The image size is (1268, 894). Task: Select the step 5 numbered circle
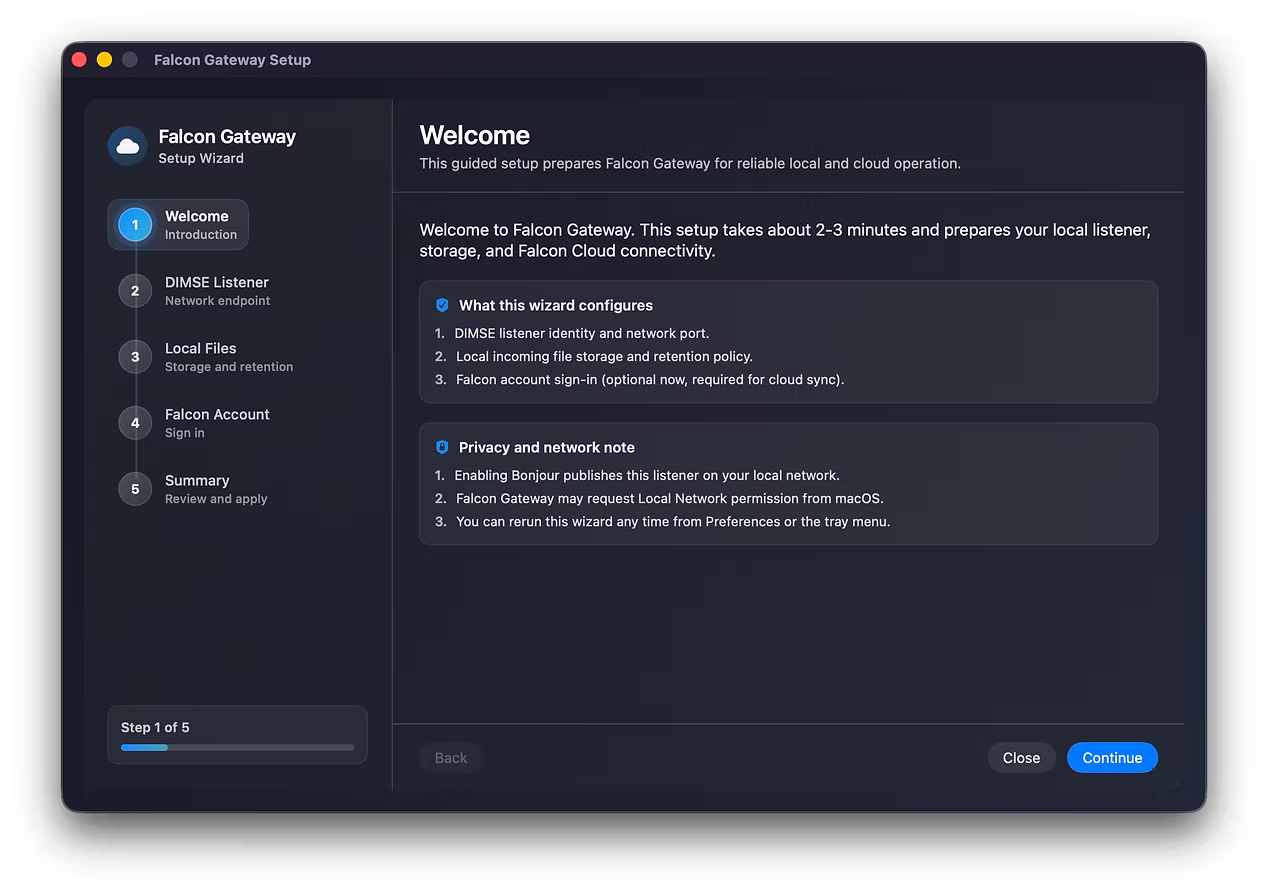pos(135,489)
